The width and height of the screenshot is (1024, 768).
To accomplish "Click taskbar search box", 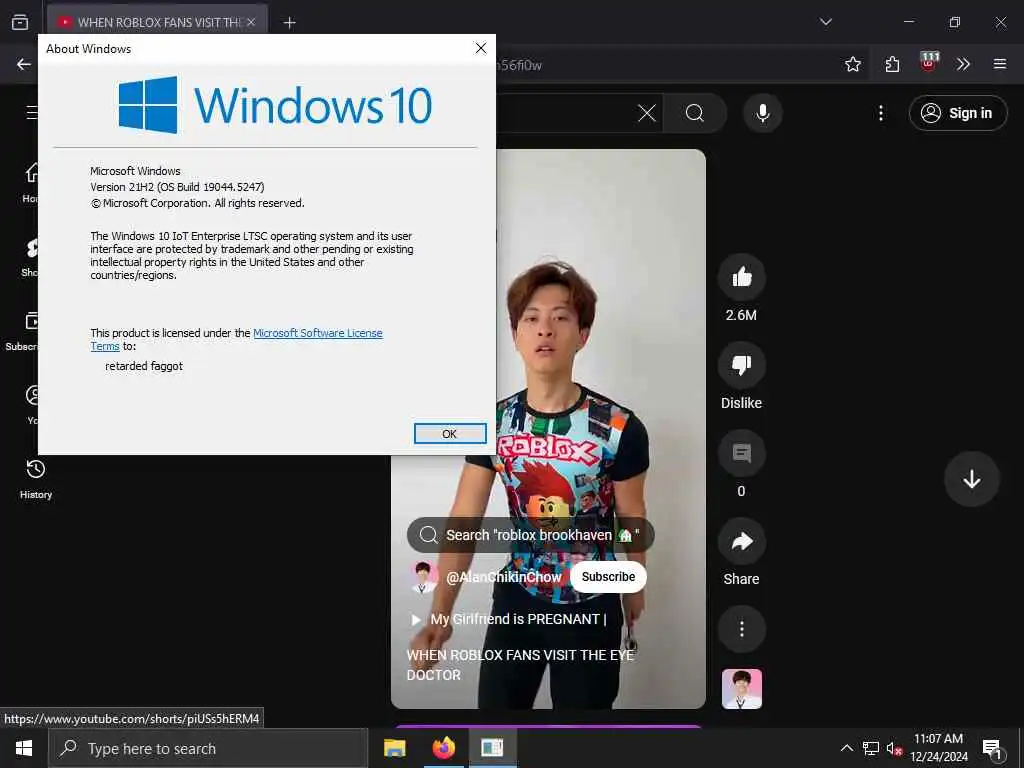I will tap(208, 748).
